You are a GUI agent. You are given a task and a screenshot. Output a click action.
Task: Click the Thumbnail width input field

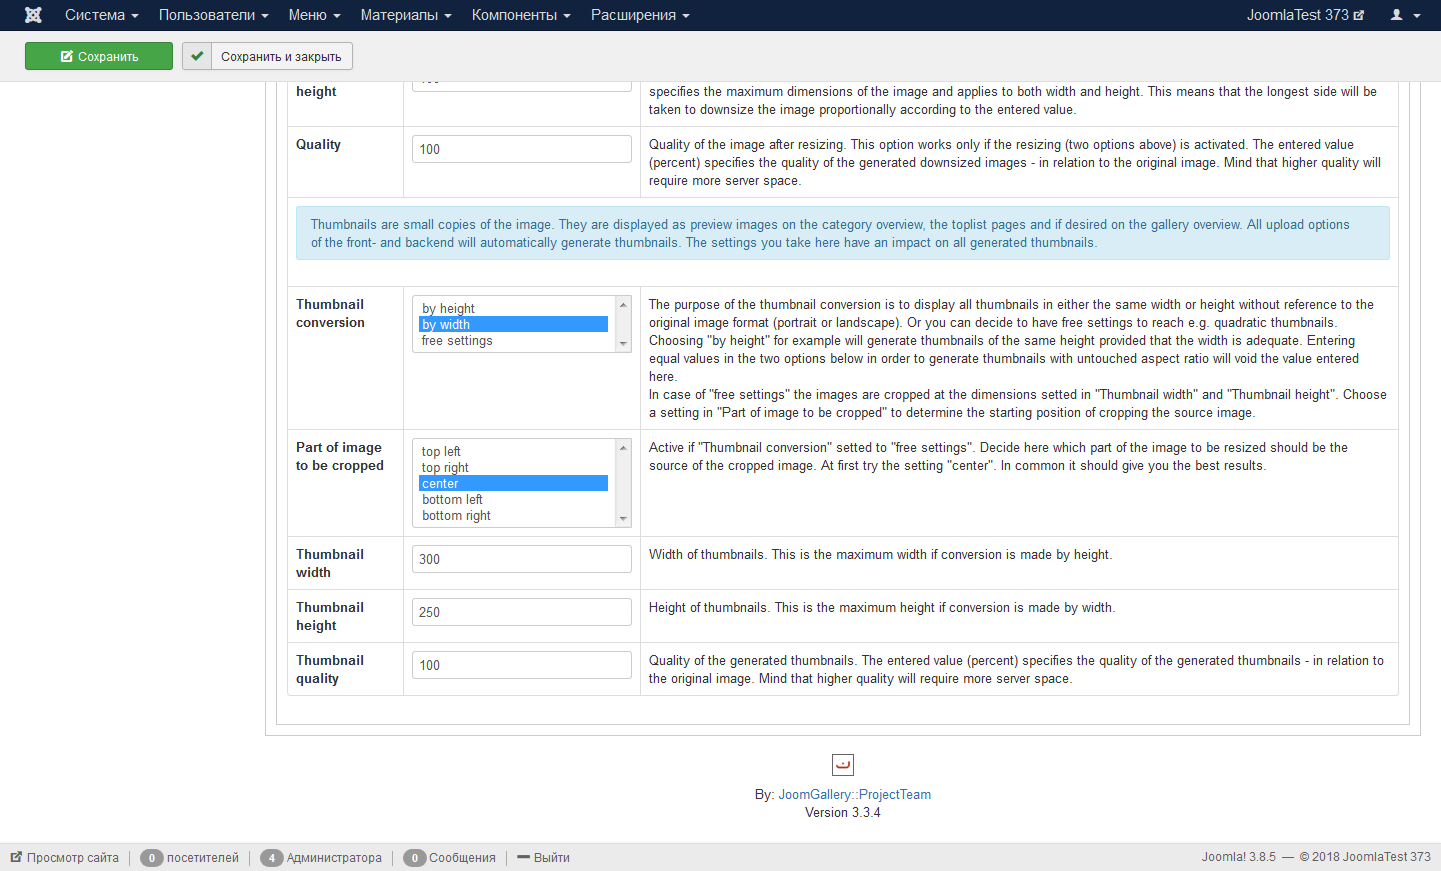point(522,559)
